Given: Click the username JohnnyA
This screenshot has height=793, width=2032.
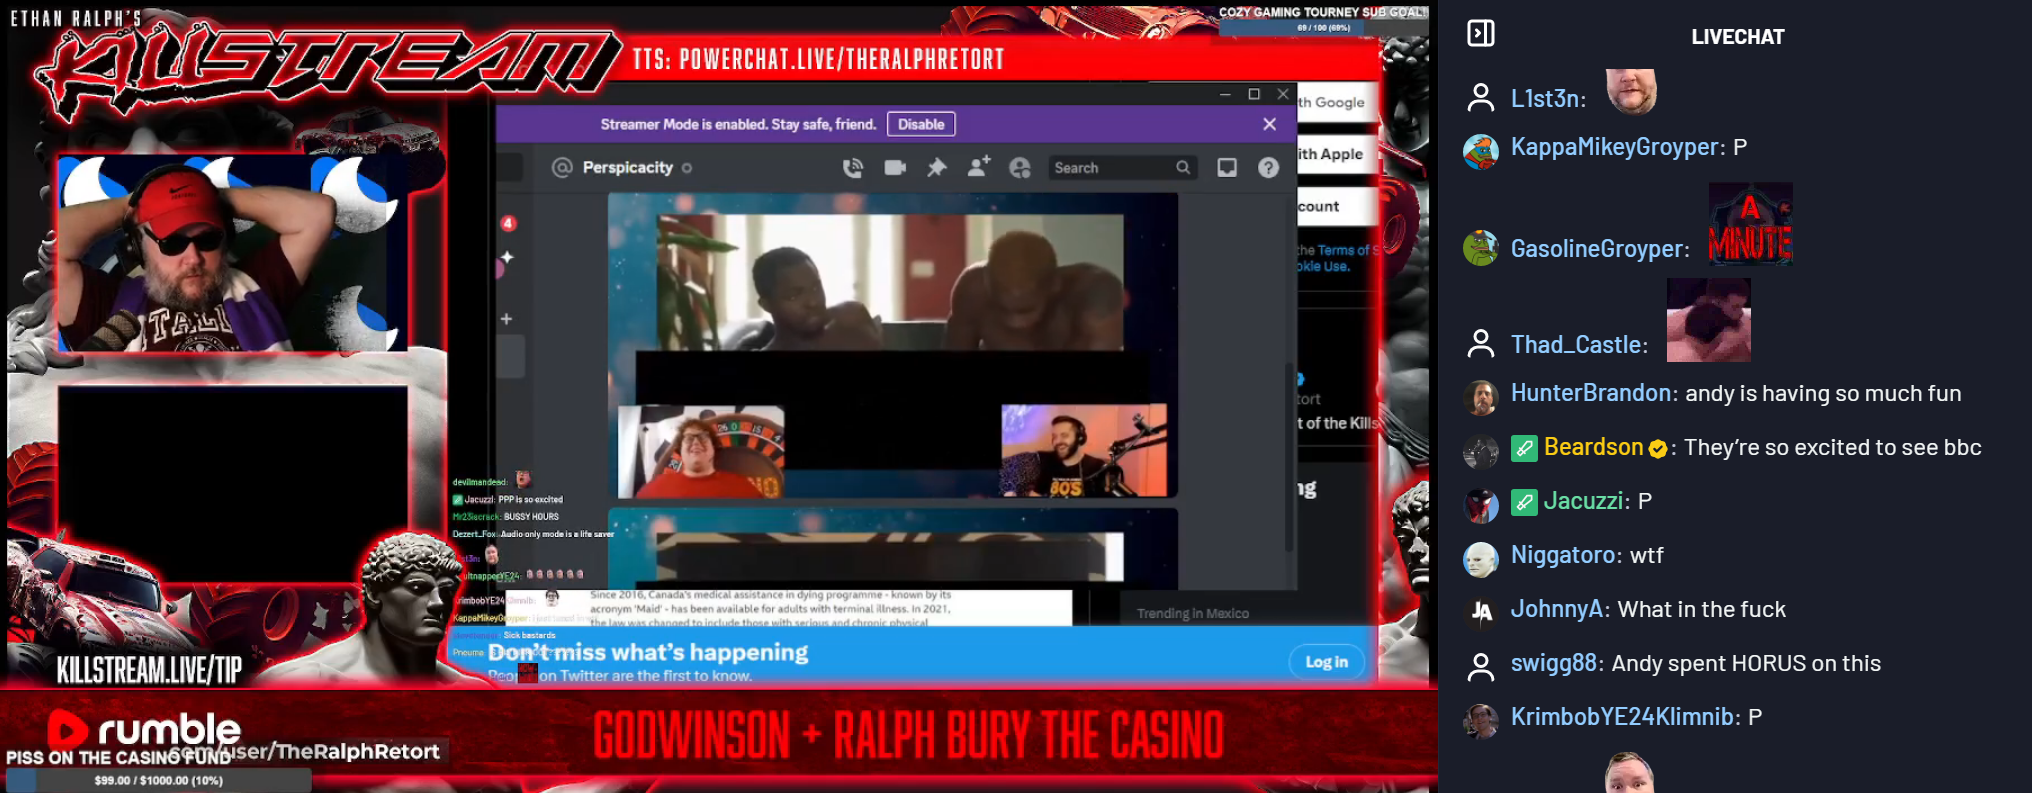Looking at the screenshot, I should click(1557, 609).
